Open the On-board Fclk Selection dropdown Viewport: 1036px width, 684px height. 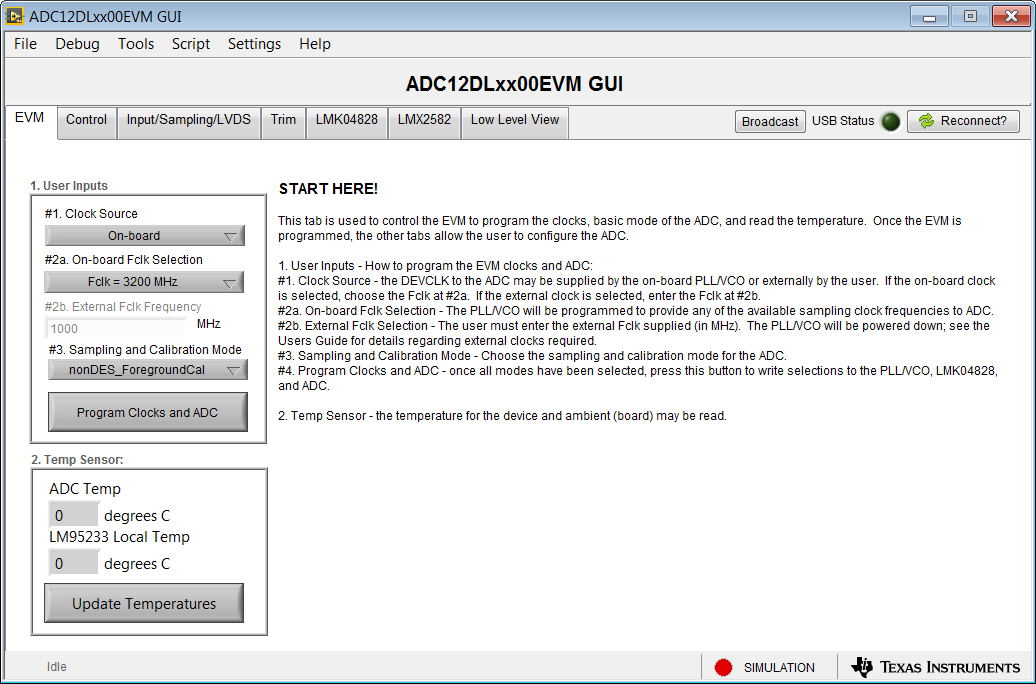144,281
